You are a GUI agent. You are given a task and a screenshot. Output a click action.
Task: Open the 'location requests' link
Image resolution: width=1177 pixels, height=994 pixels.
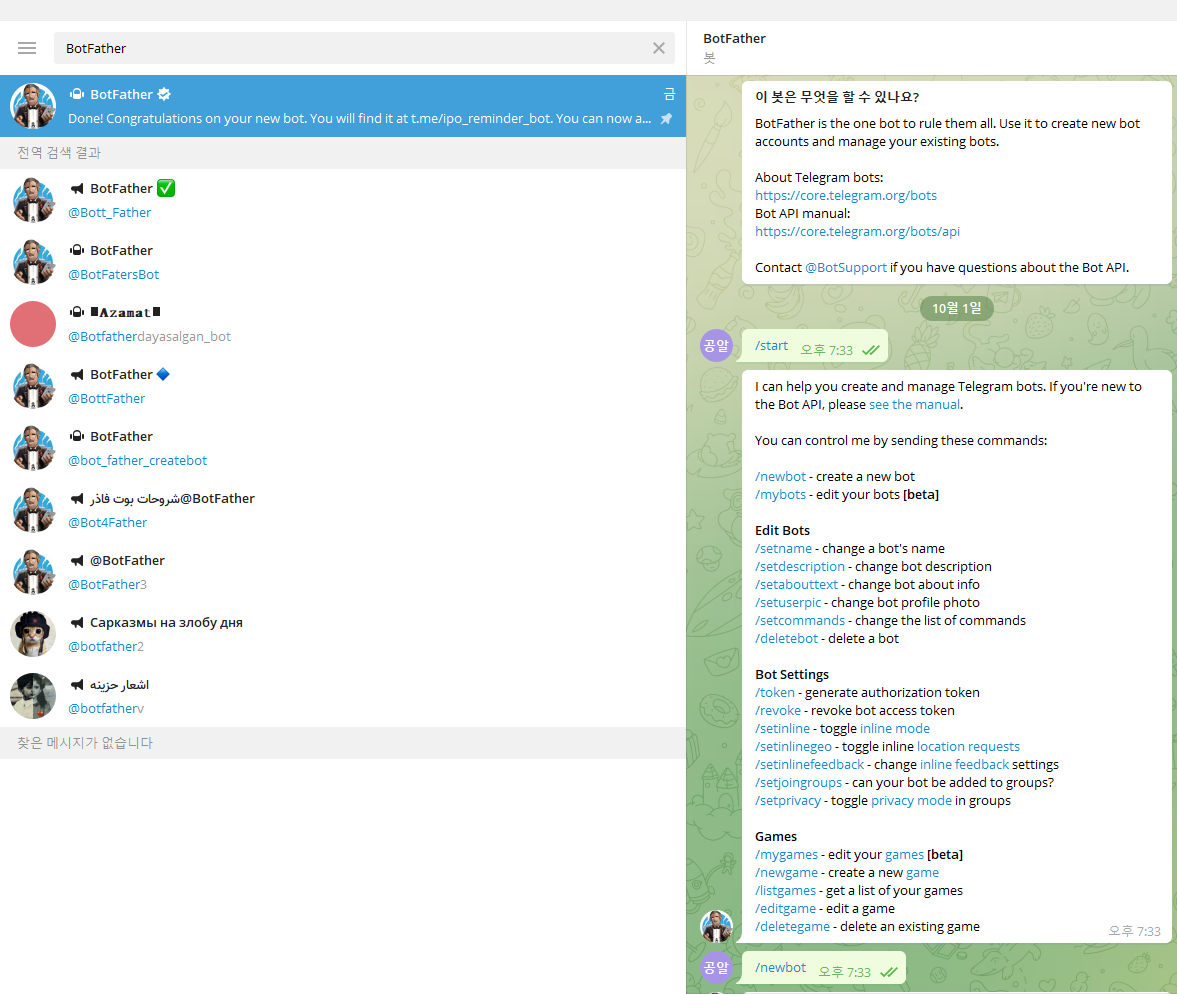point(968,746)
